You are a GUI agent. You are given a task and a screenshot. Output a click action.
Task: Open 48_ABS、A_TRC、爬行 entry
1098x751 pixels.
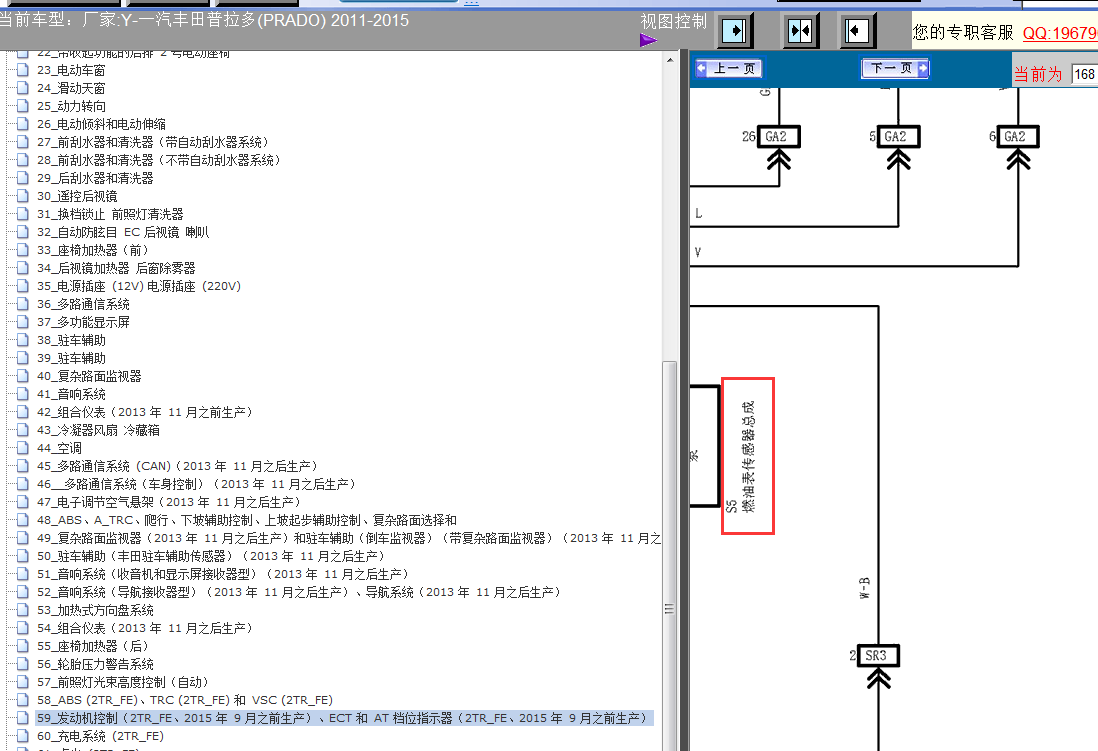(x=247, y=520)
